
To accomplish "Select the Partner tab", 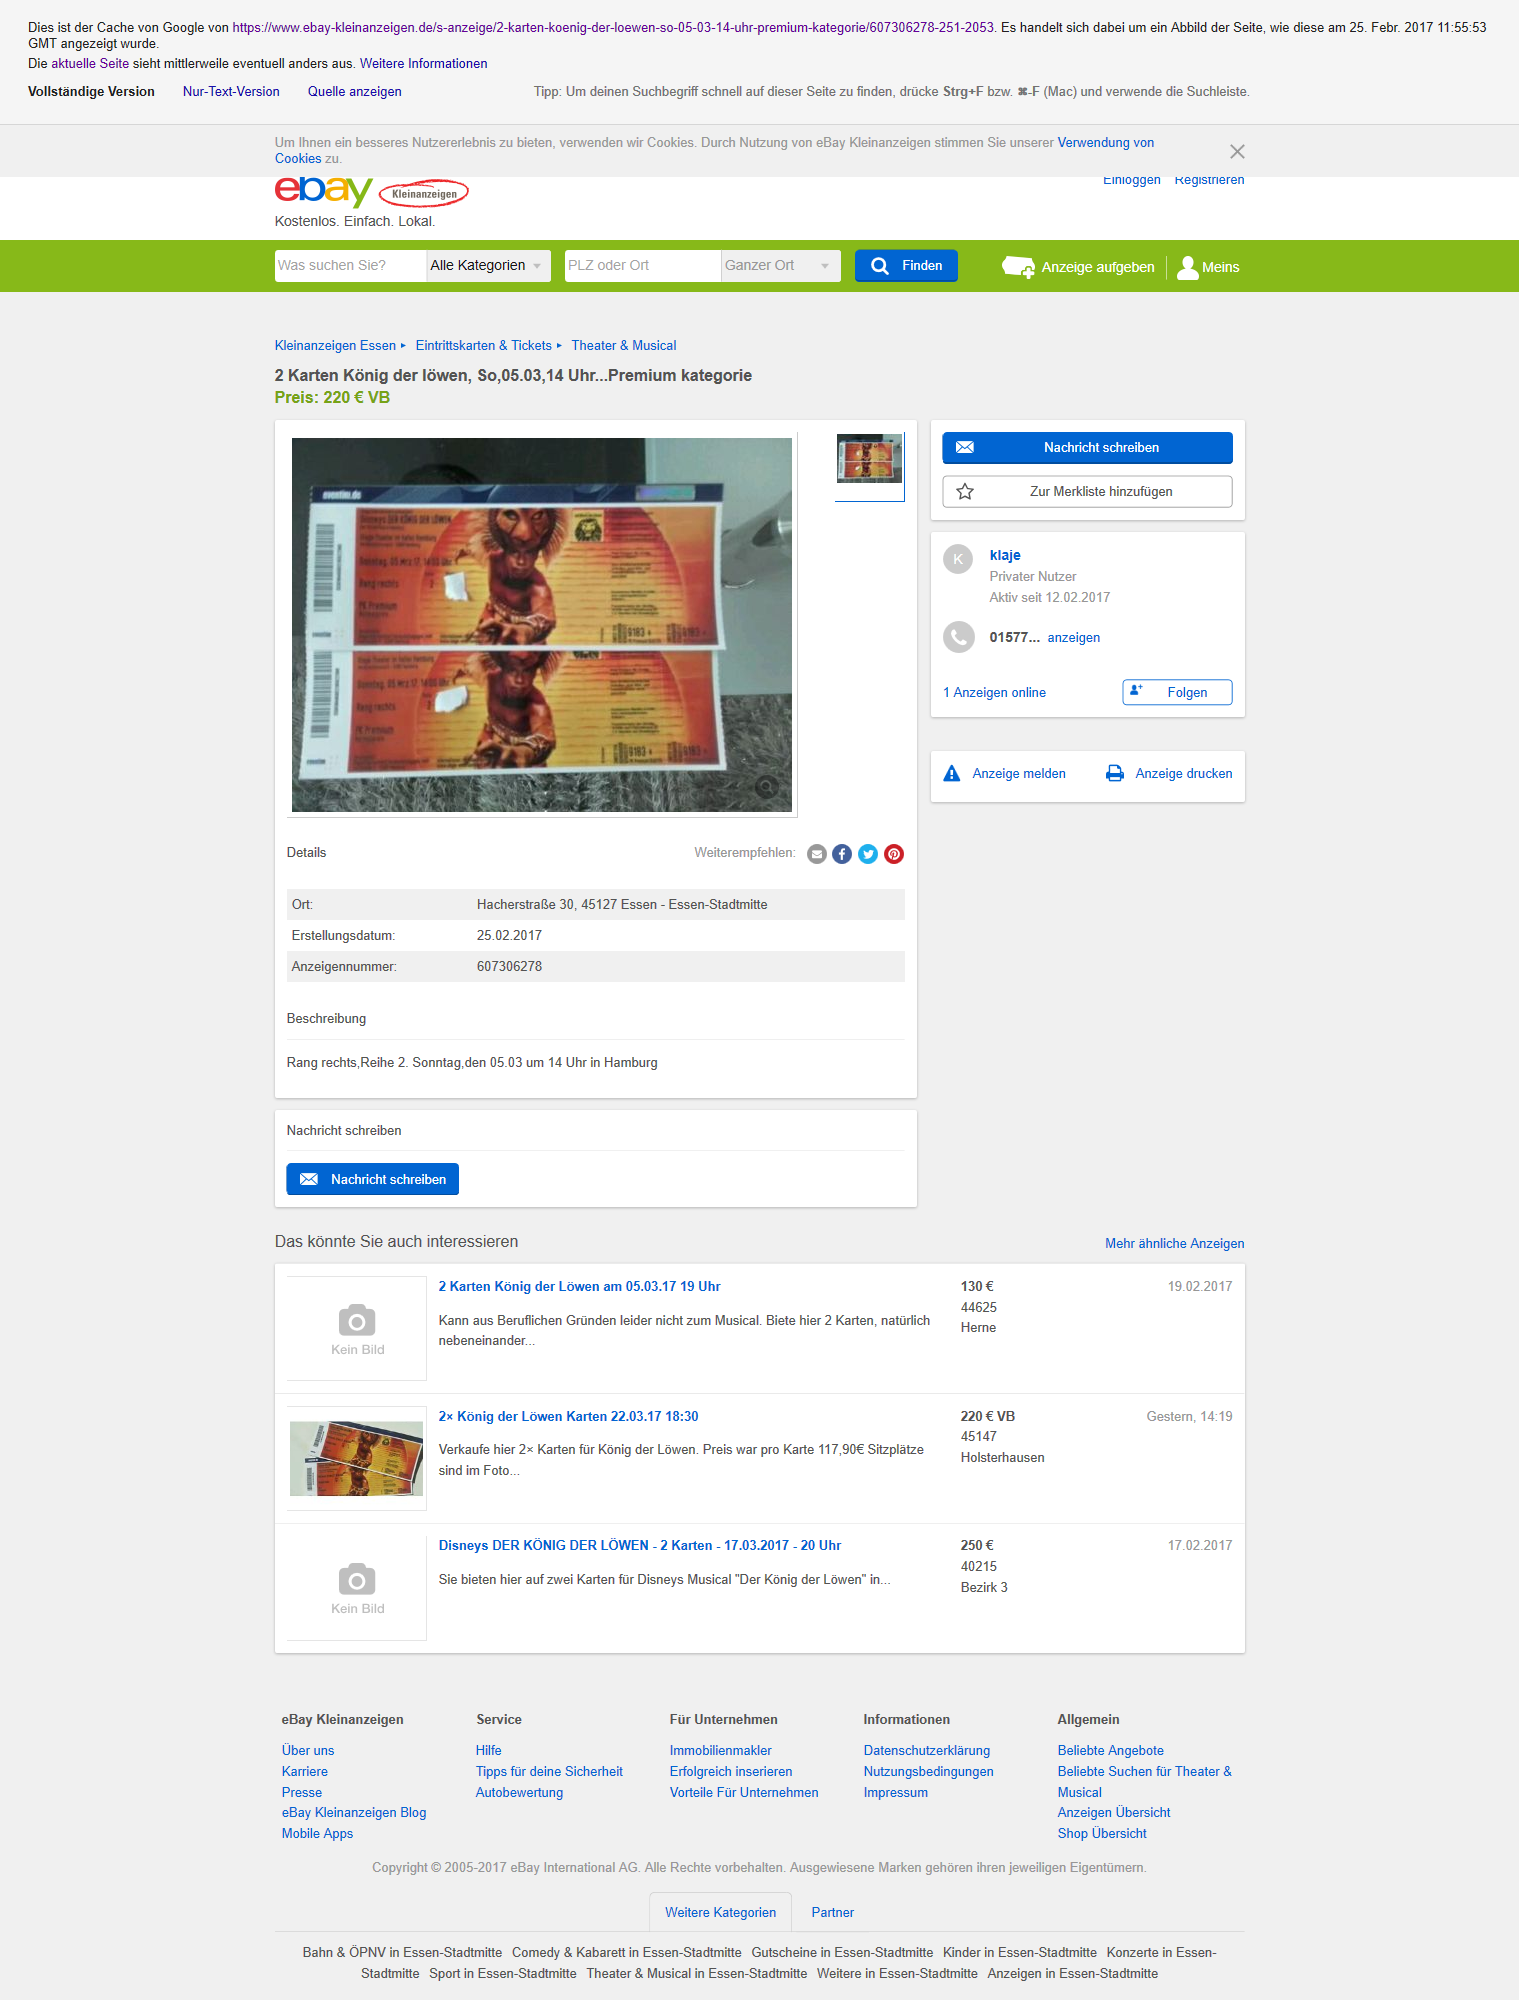I will 833,1913.
